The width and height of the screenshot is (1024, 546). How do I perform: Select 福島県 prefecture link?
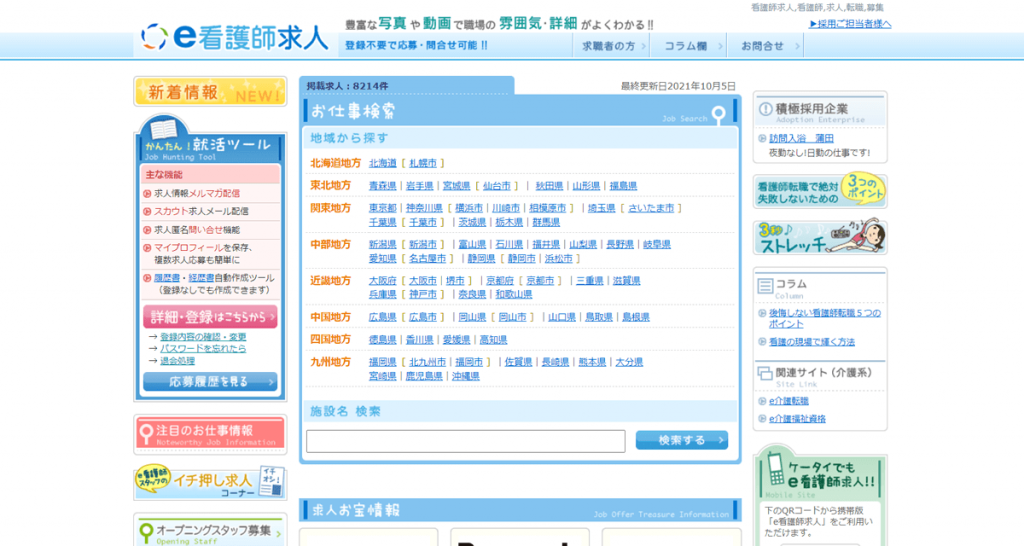(x=623, y=186)
